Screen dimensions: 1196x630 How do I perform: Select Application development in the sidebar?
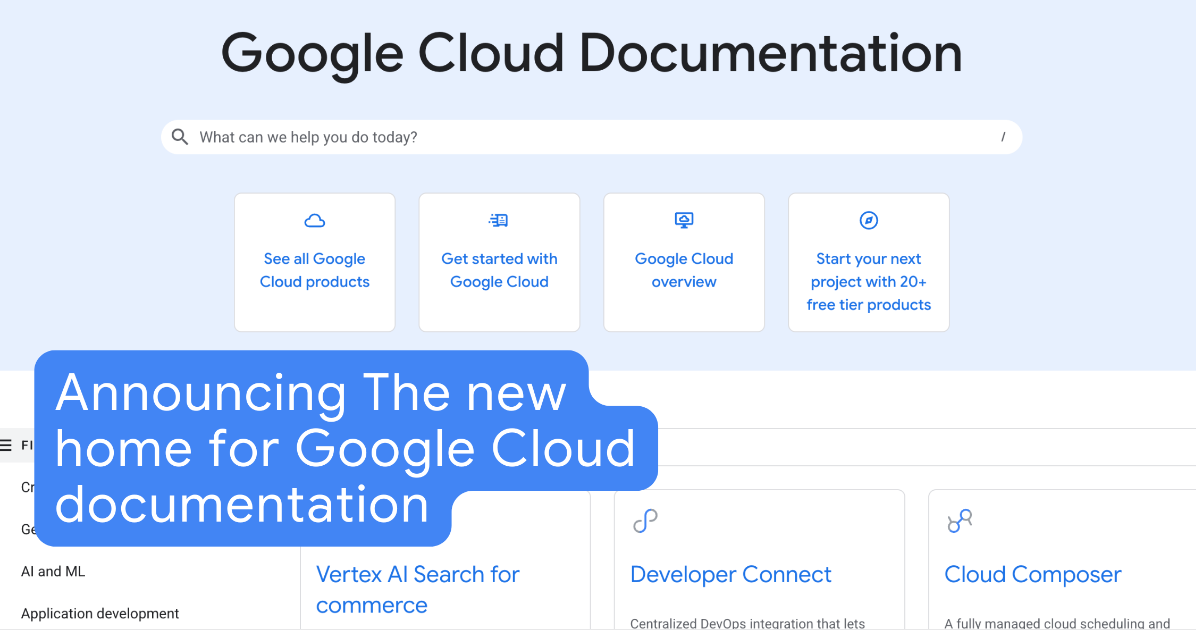100,613
